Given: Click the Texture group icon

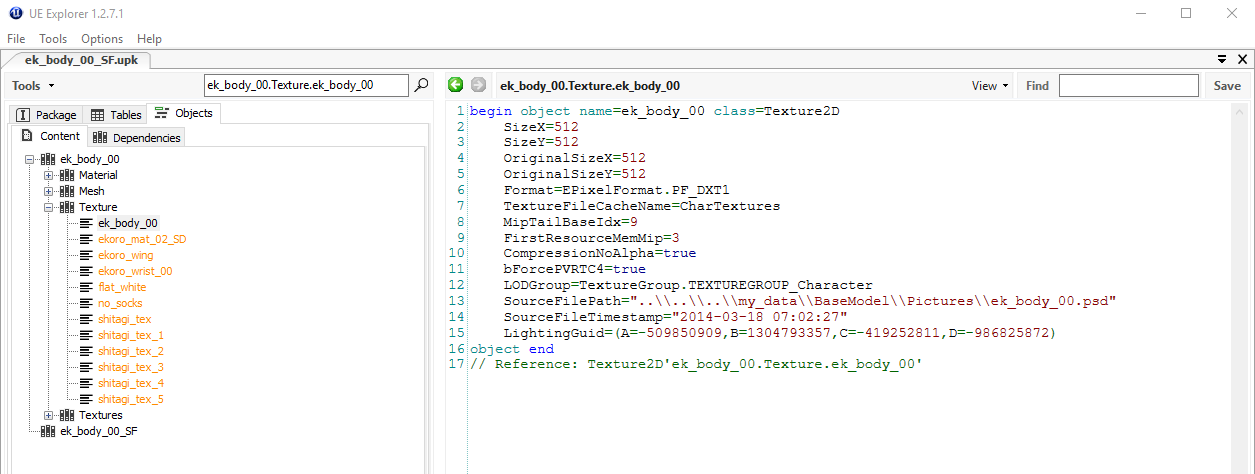Looking at the screenshot, I should 67,207.
